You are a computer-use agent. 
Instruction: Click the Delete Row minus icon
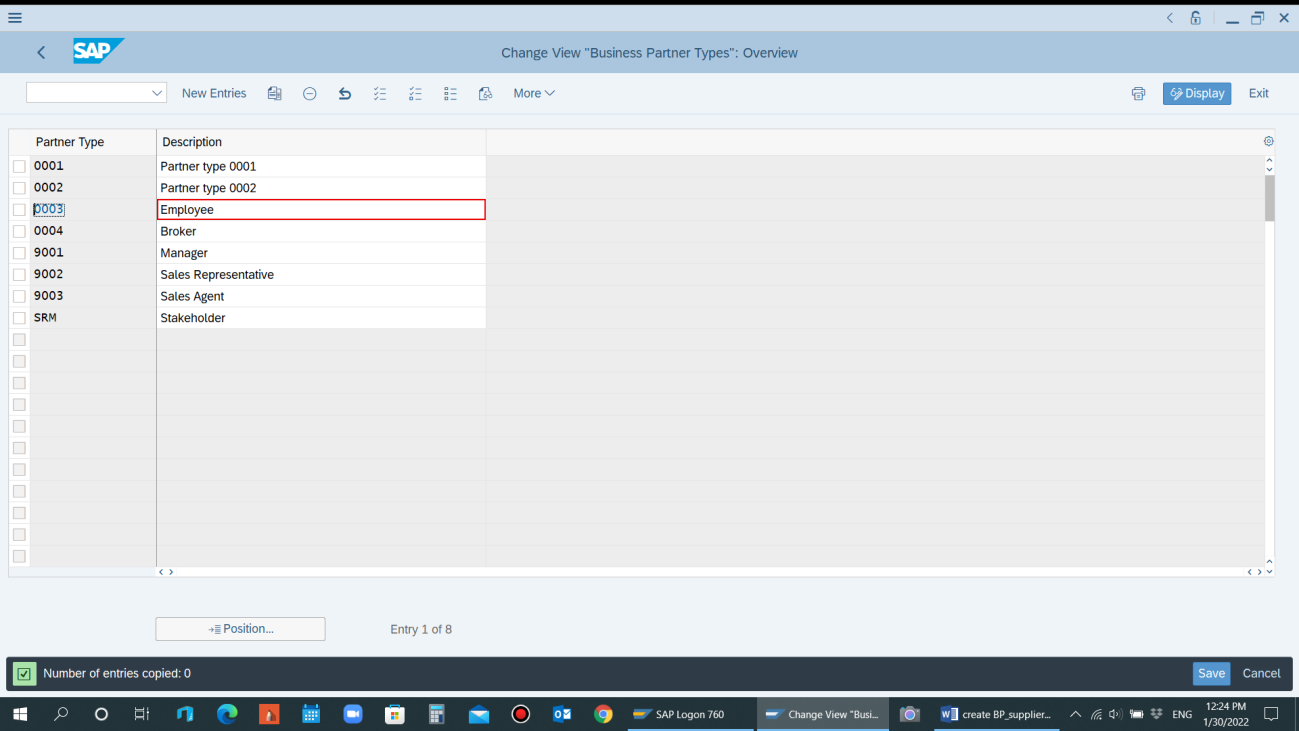click(309, 93)
